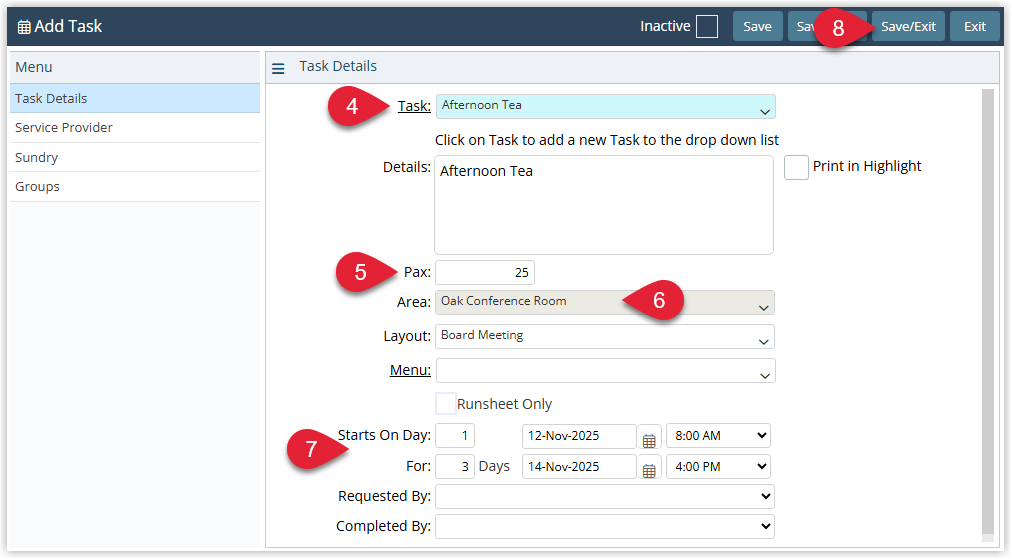The image size is (1012, 559).
Task: Click the Pax field containing 25
Action: coord(485,272)
